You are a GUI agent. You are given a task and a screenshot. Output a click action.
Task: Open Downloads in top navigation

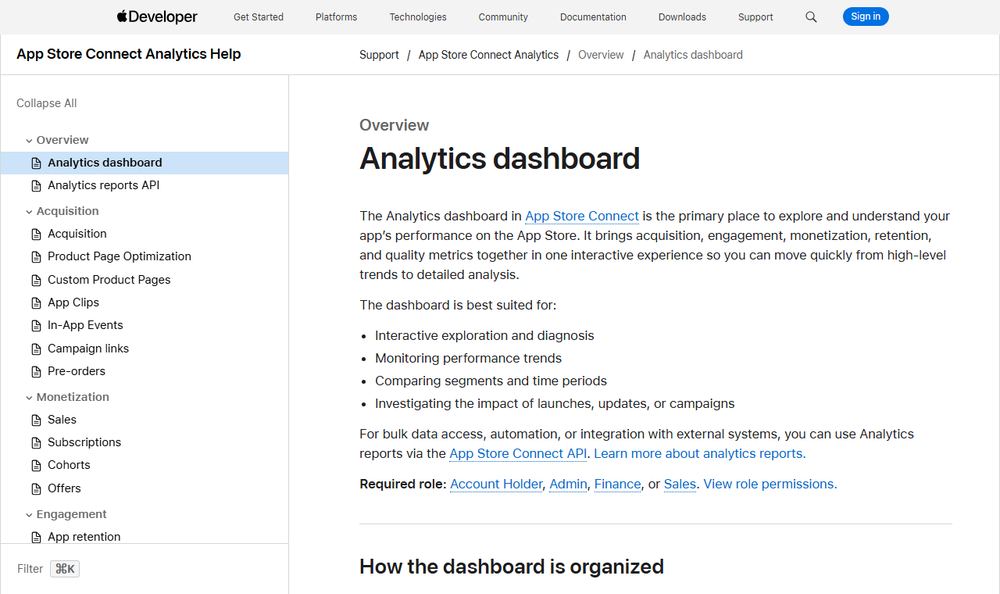click(x=682, y=17)
